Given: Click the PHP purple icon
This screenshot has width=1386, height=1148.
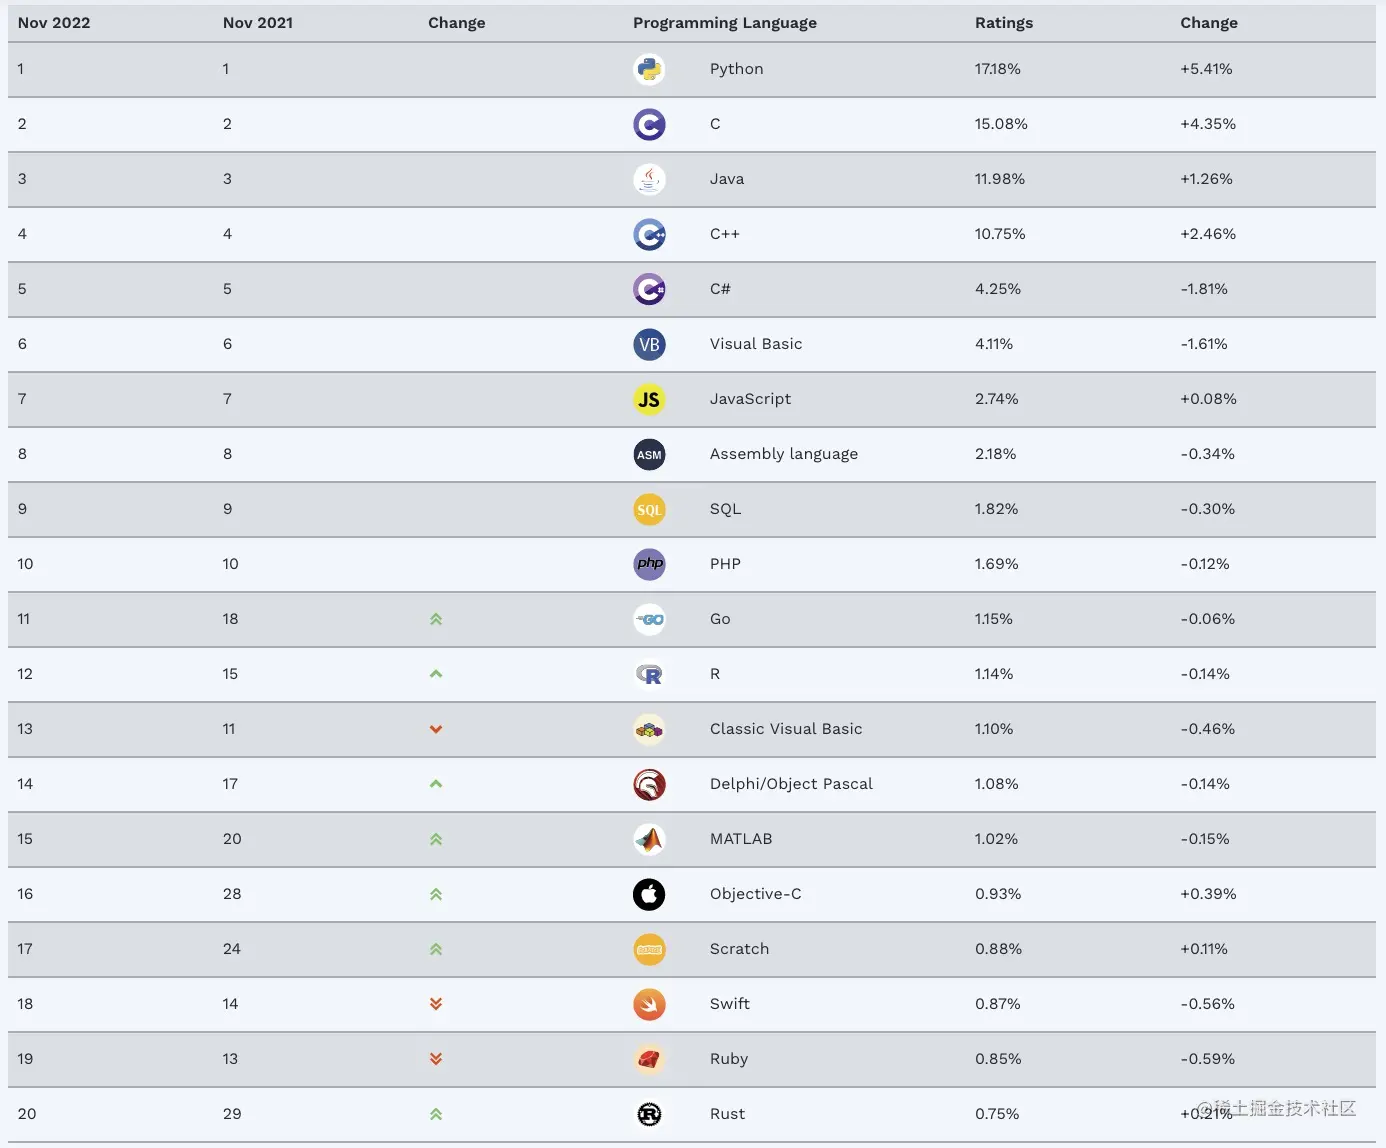Looking at the screenshot, I should click(649, 564).
